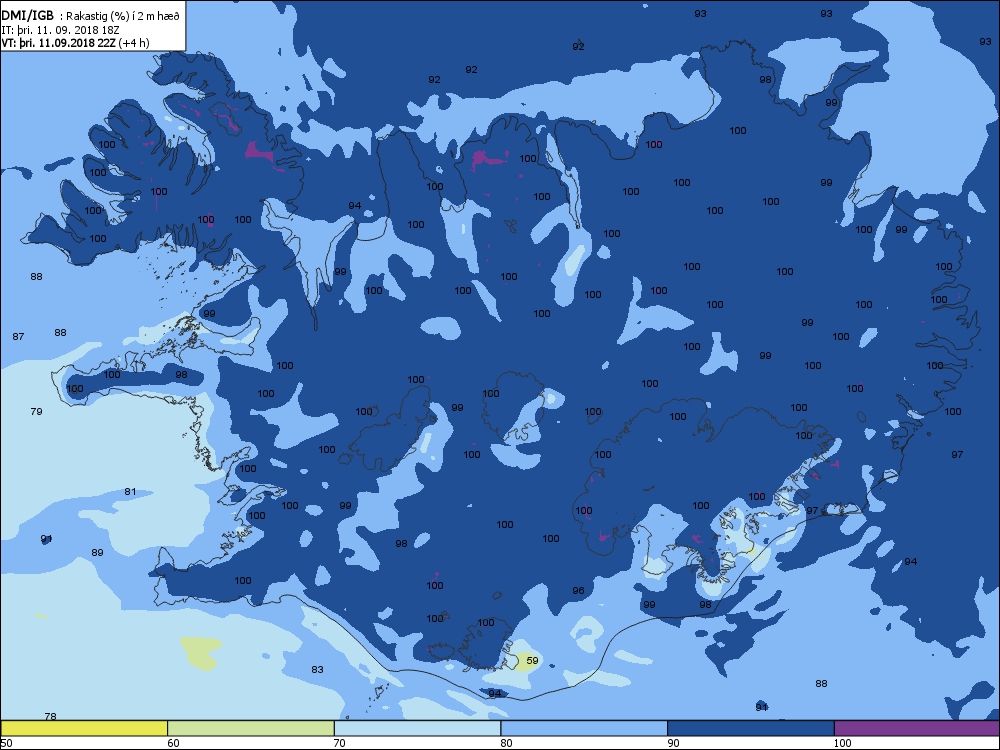Image resolution: width=1000 pixels, height=750 pixels.
Task: Click the legend scale label 90
Action: coord(673,743)
